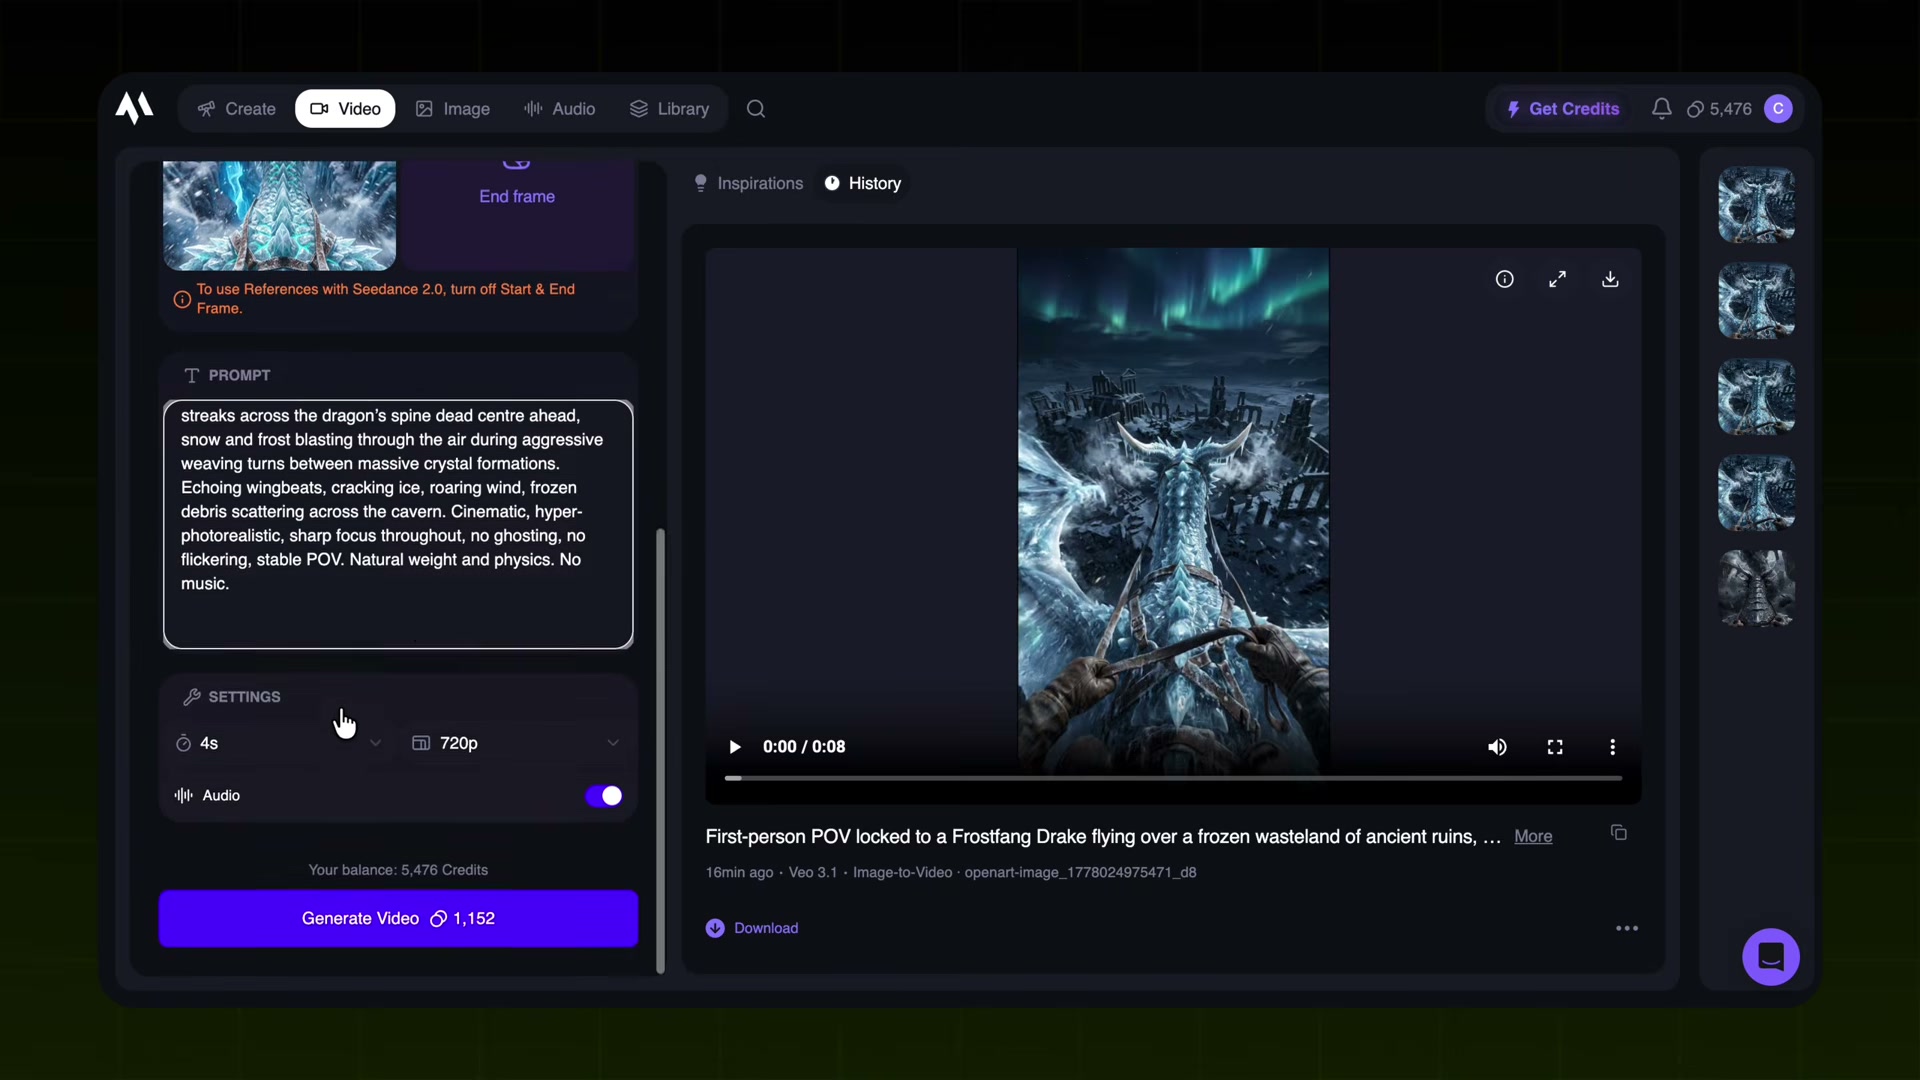
Task: Click the '16min ago' timestamp
Action: point(739,872)
